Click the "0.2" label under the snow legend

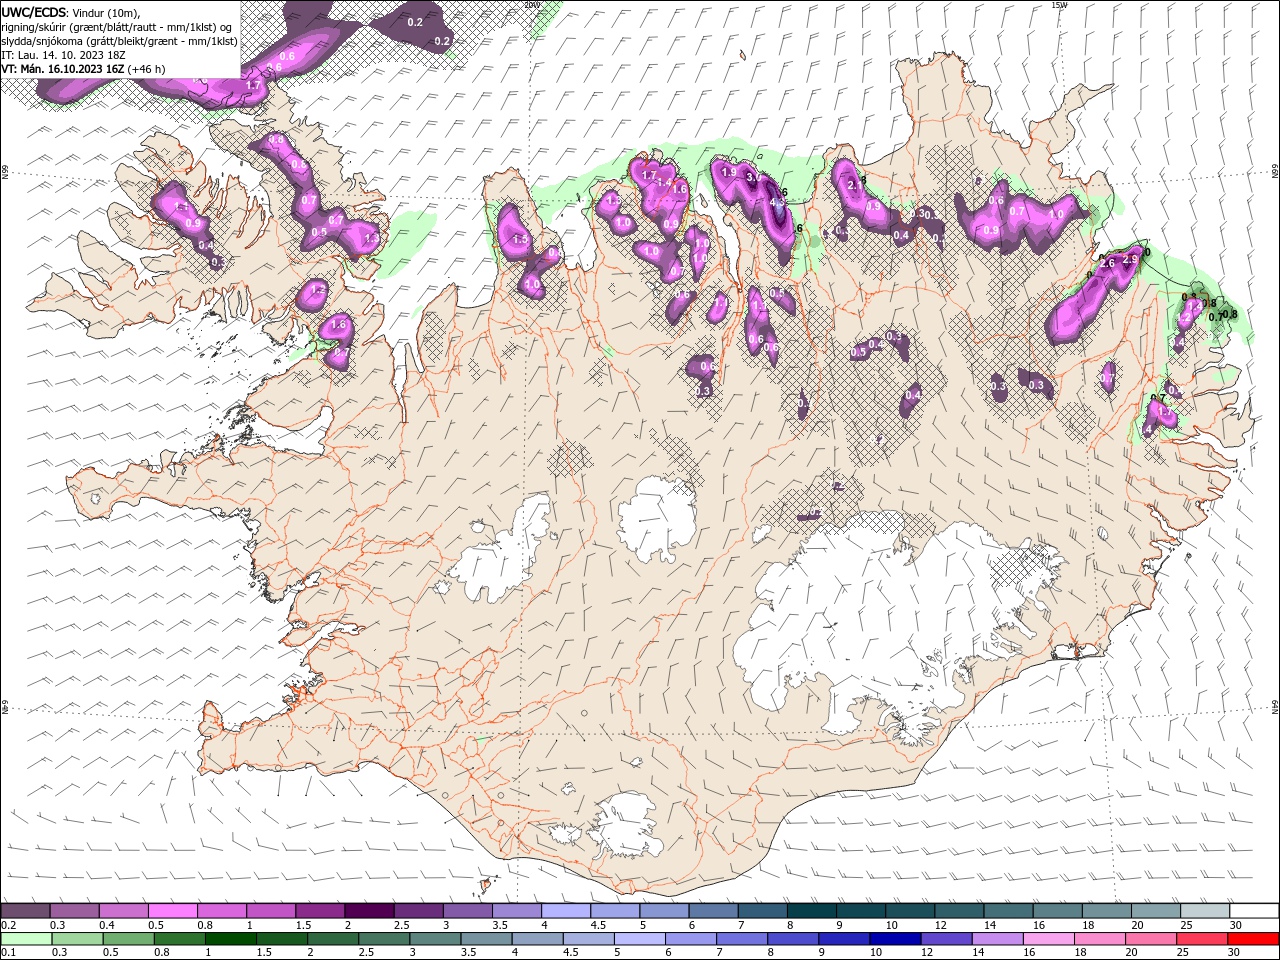pos(7,925)
